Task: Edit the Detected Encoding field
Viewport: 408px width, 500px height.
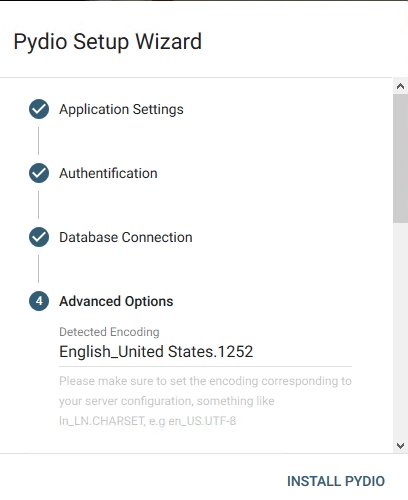Action: [x=205, y=352]
